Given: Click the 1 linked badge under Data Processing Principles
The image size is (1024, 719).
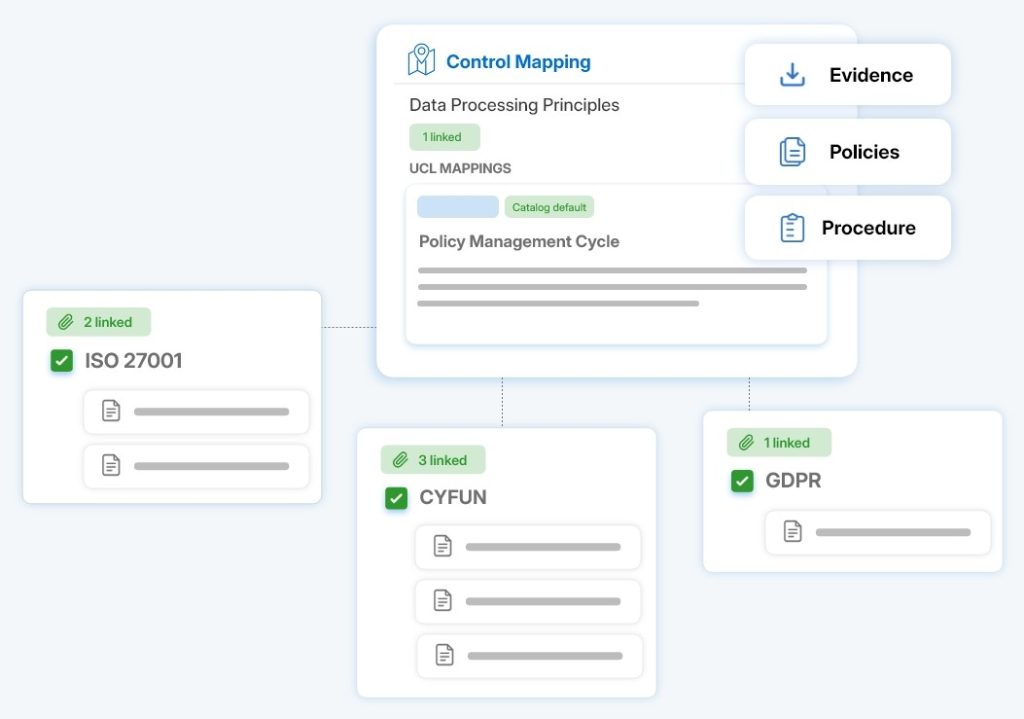Looking at the screenshot, I should click(445, 137).
